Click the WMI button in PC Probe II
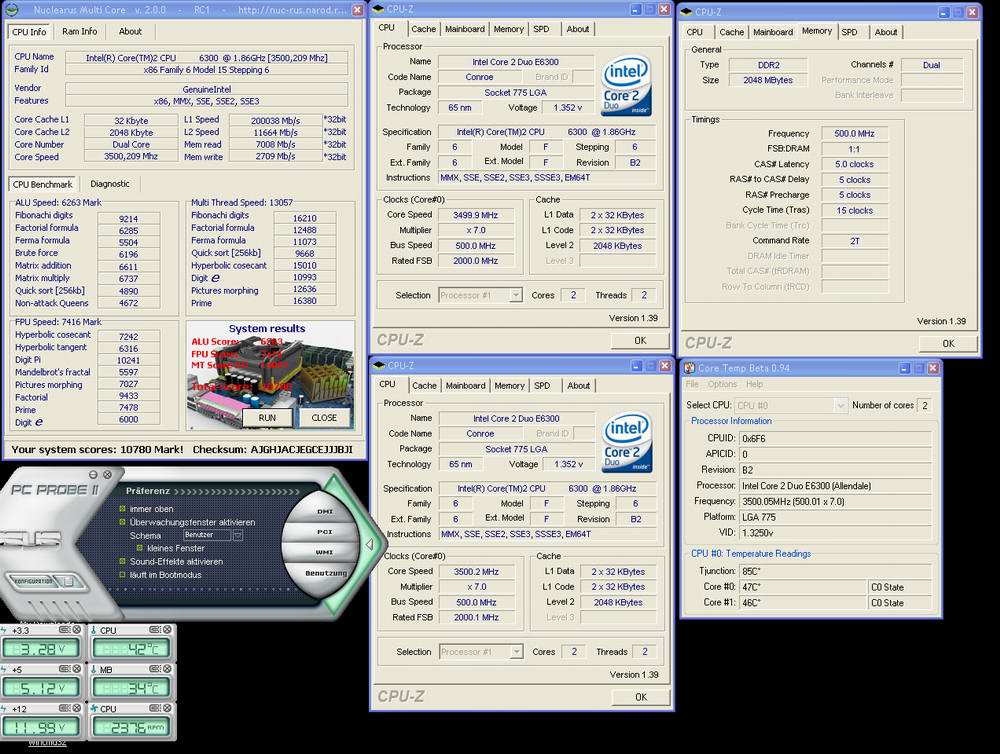Viewport: 1000px width, 754px height. click(324, 552)
